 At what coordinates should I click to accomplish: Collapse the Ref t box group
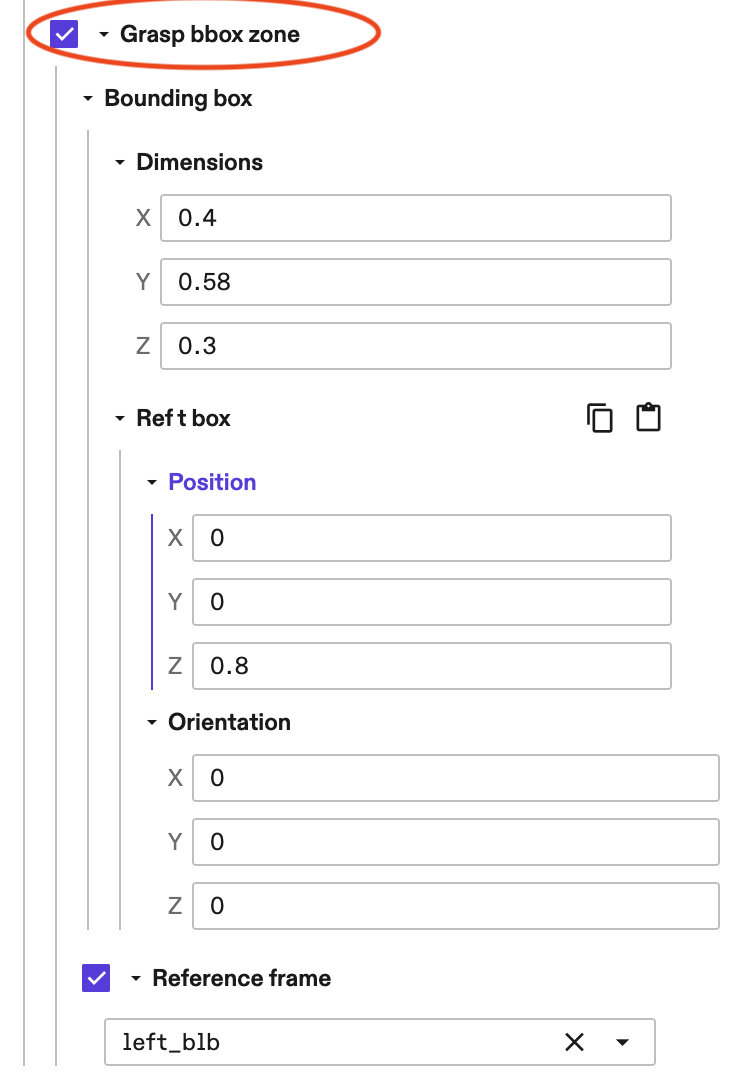[120, 419]
